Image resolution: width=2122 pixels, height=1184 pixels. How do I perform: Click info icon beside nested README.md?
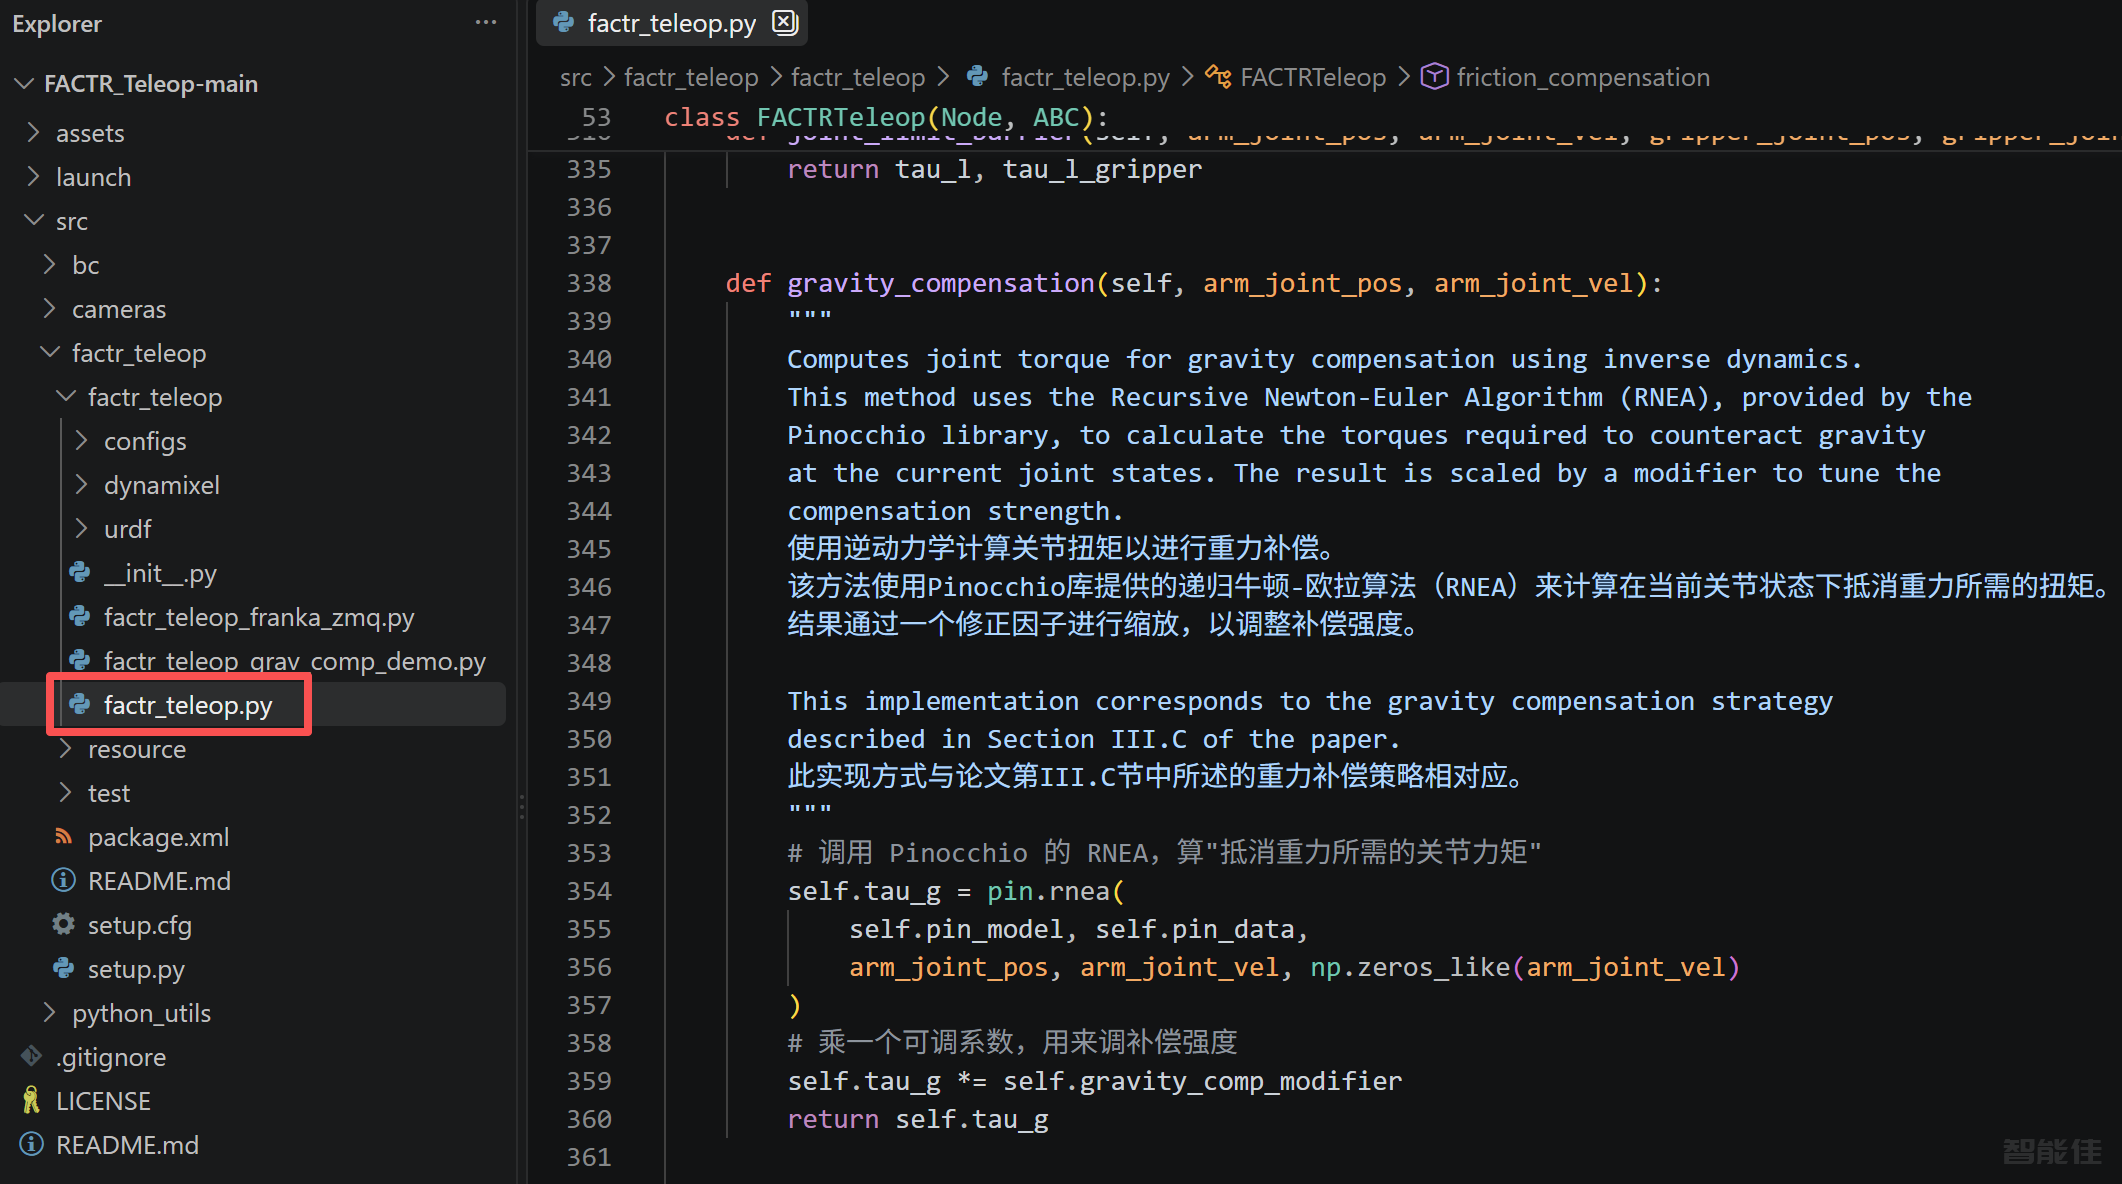click(63, 881)
